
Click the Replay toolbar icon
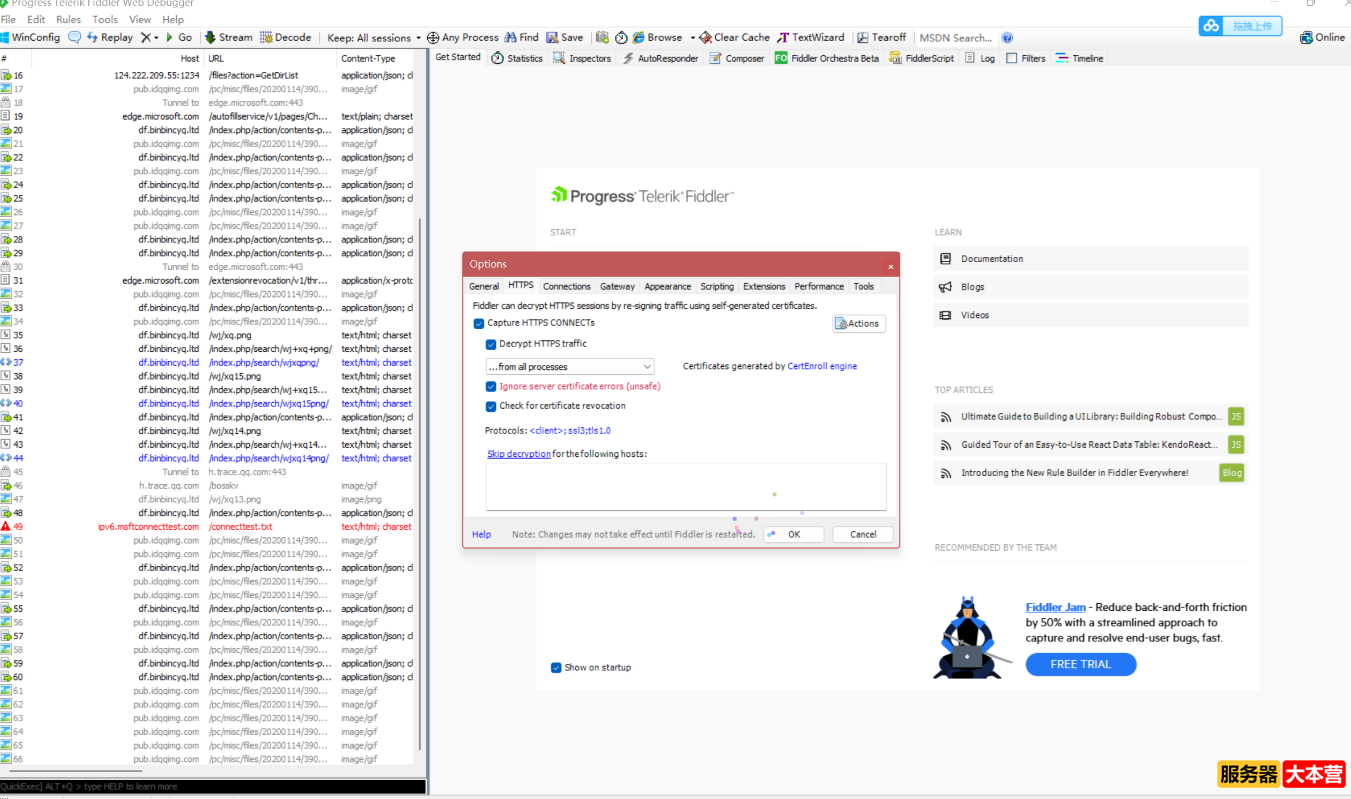tap(93, 37)
